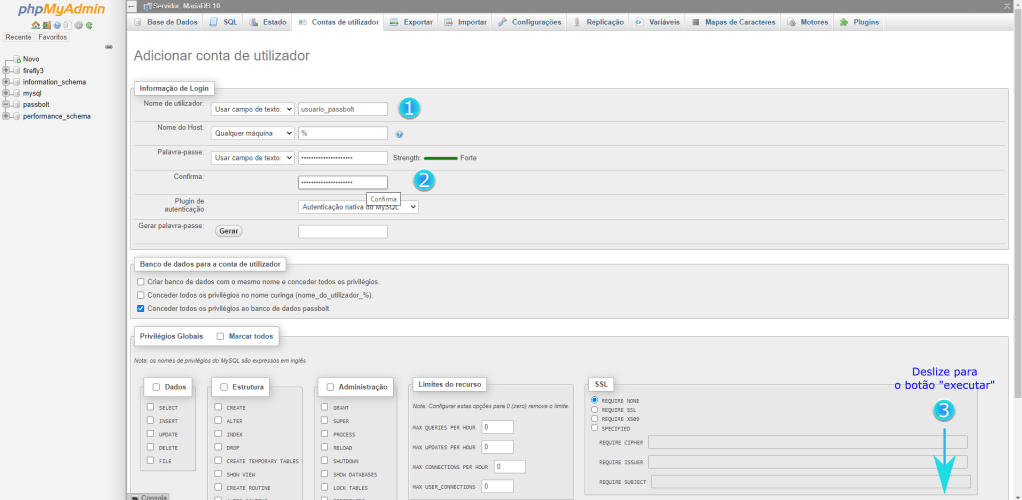Switch to the SQL tab
This screenshot has width=1022, height=500.
pyautogui.click(x=223, y=22)
